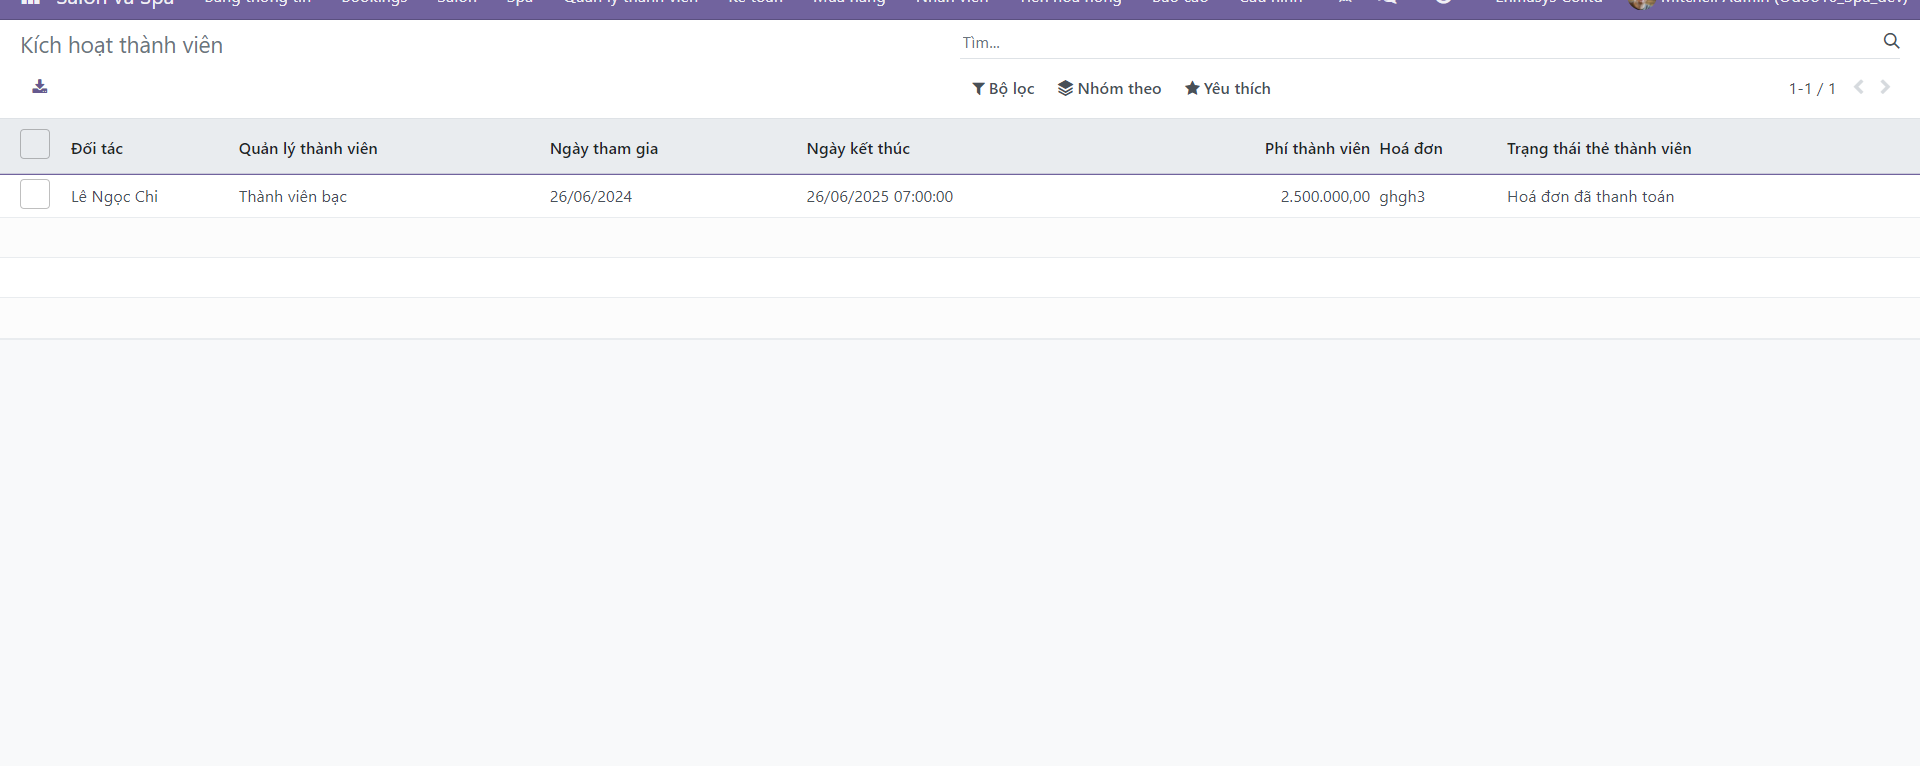Open the Lê Ngọc Chi membership record

[x=115, y=197]
